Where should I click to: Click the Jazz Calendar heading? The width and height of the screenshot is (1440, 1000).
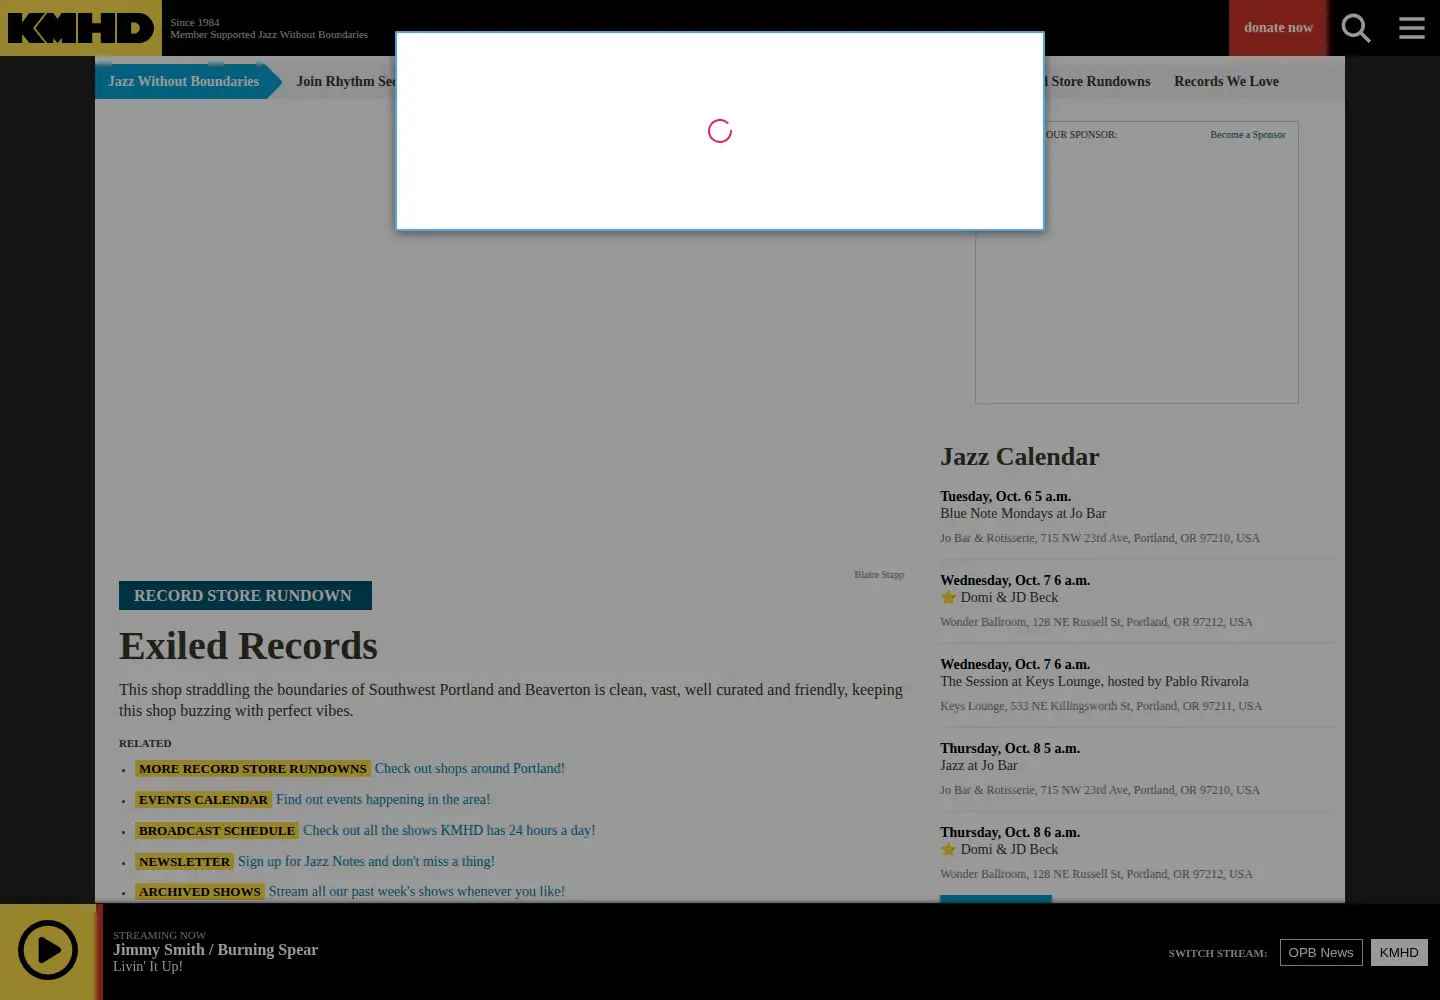pos(1019,457)
